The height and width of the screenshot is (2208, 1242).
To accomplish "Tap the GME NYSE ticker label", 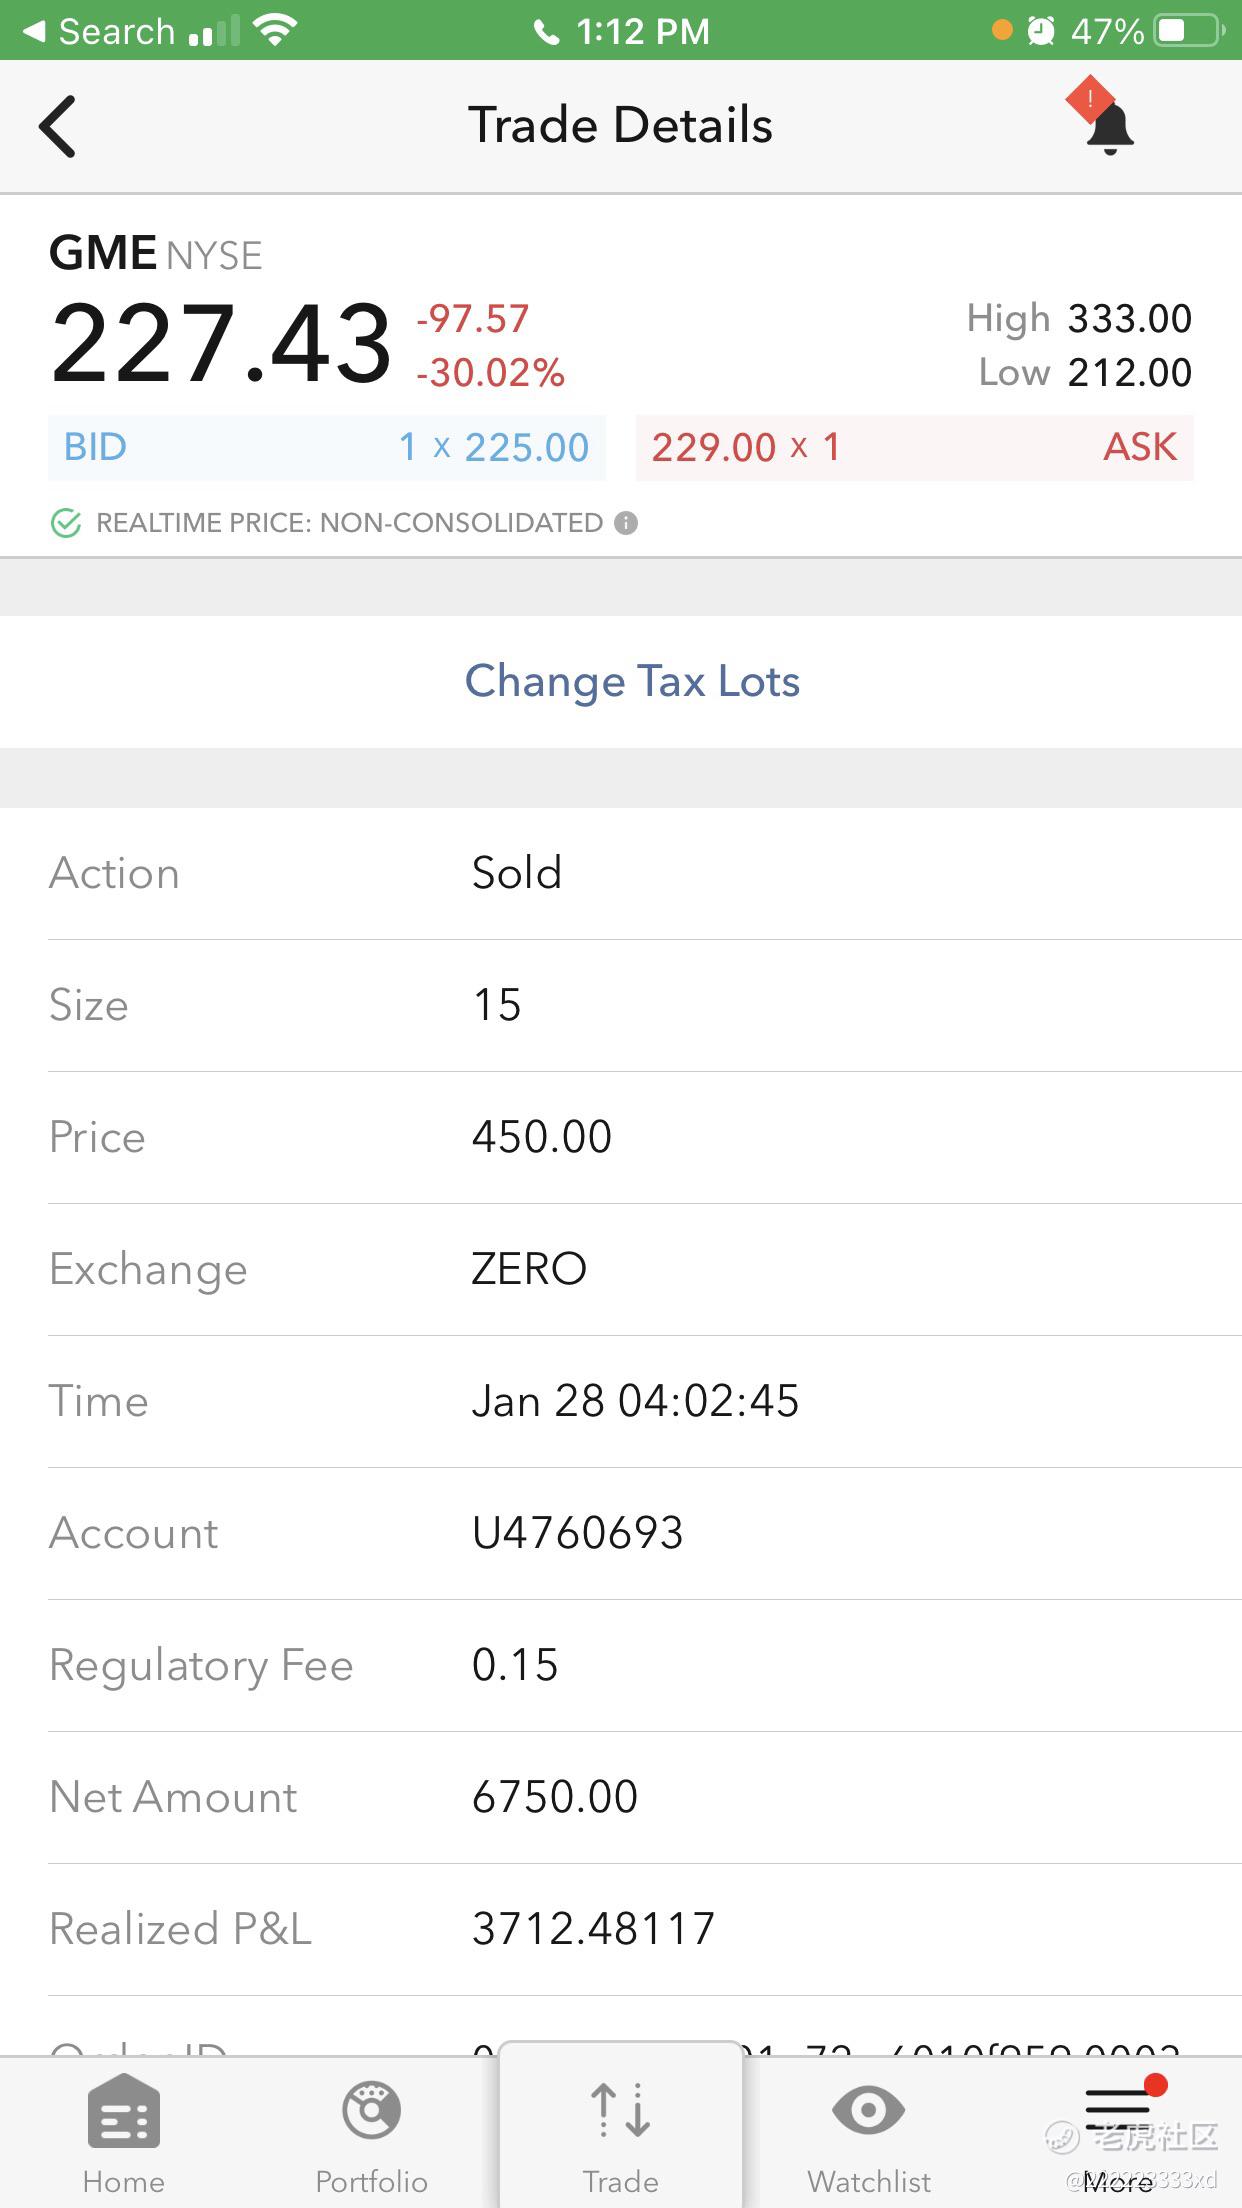I will pos(156,254).
